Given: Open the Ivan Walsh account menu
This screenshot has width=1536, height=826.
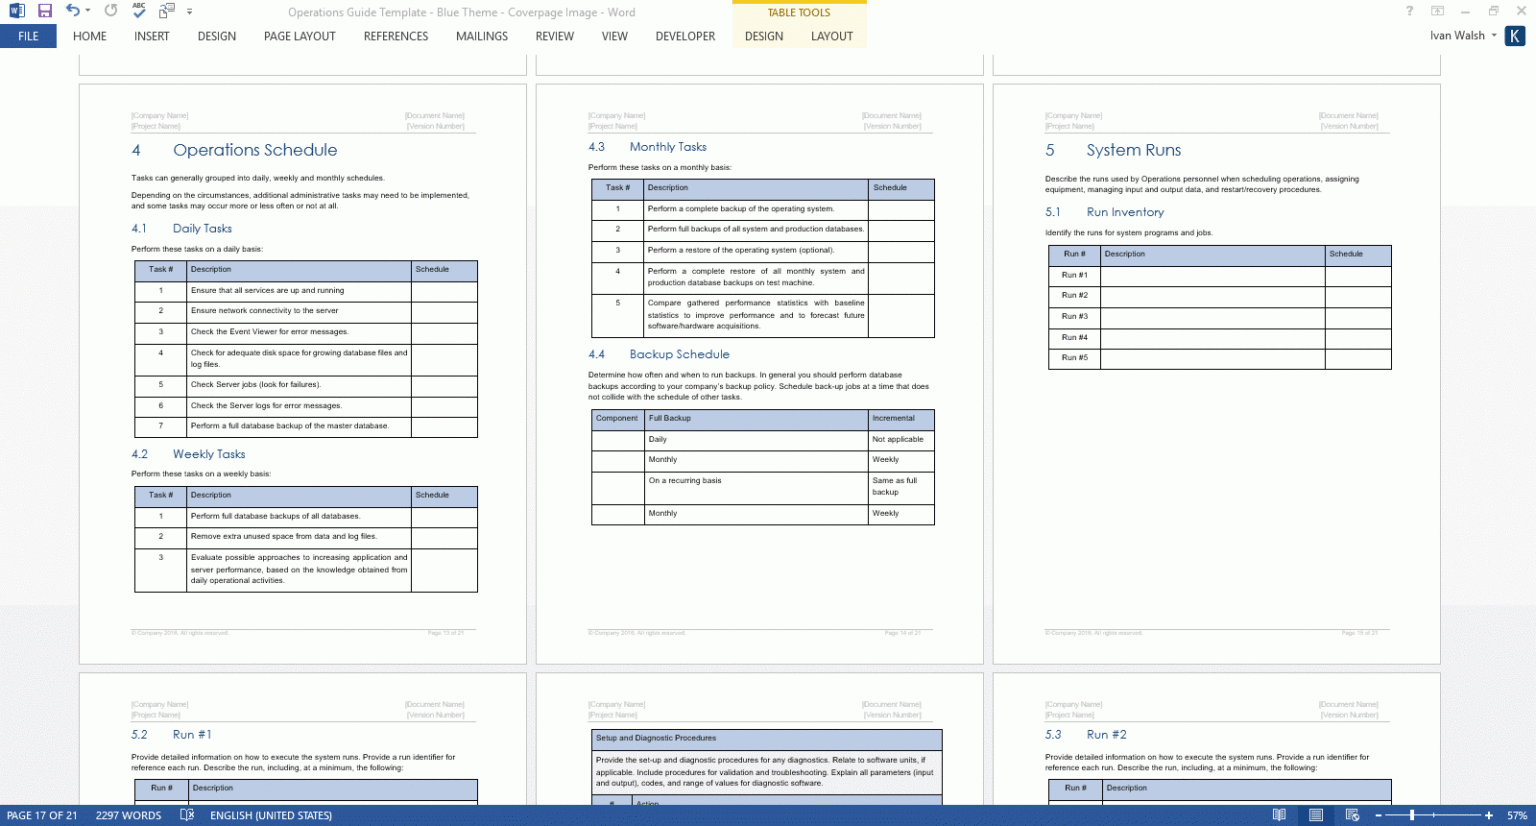Looking at the screenshot, I should 1460,35.
